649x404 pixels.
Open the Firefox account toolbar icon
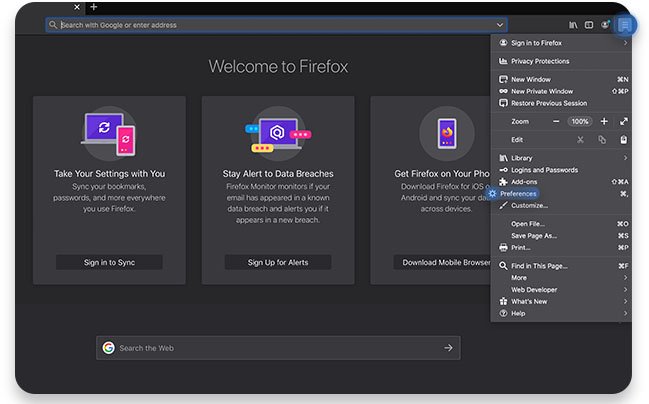[x=605, y=25]
